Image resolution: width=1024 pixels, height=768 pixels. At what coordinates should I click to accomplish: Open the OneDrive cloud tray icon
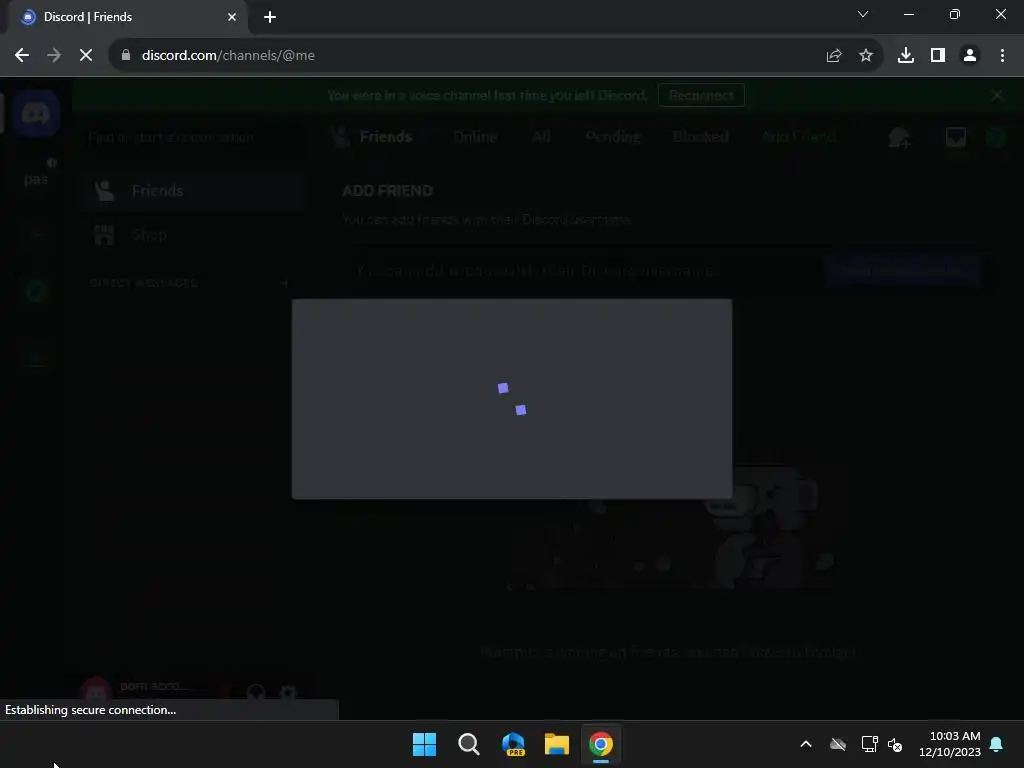click(838, 744)
